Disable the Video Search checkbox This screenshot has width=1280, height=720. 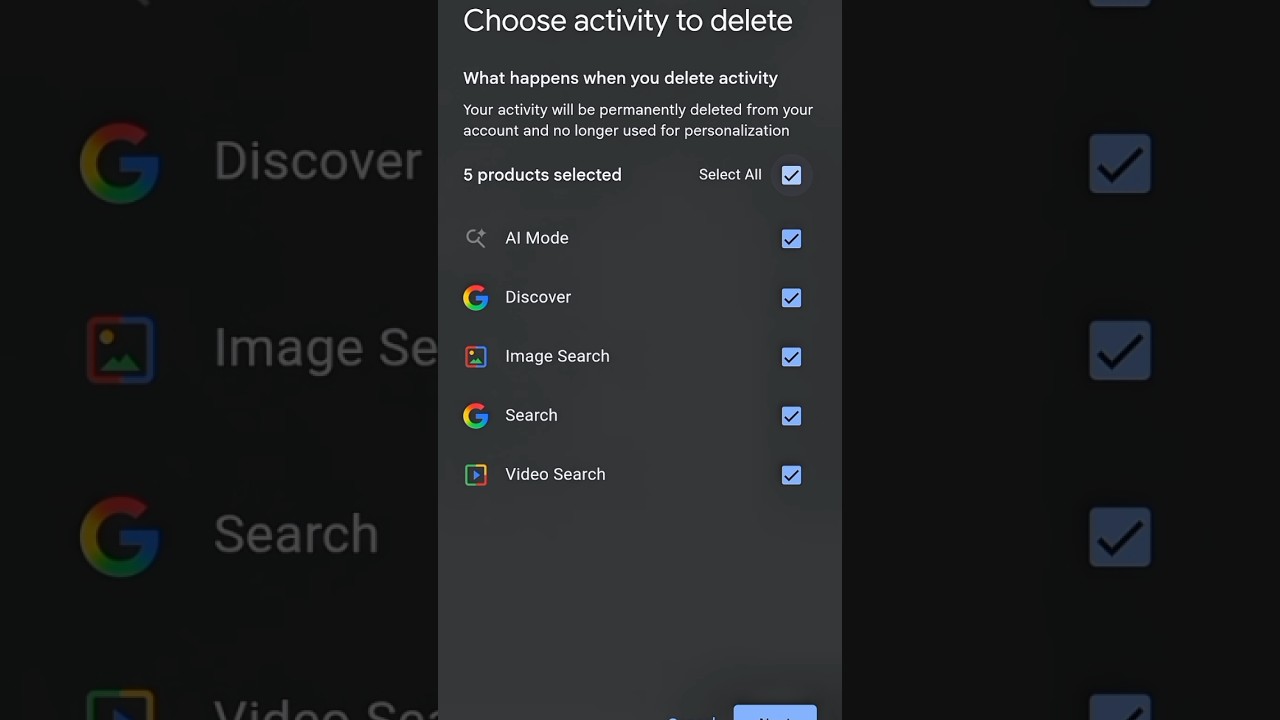point(791,474)
